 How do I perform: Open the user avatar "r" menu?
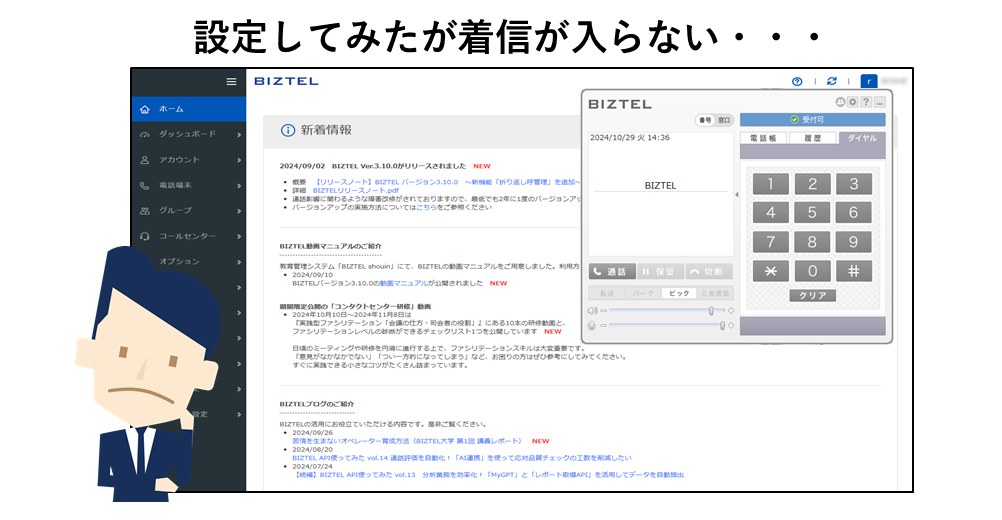(868, 82)
